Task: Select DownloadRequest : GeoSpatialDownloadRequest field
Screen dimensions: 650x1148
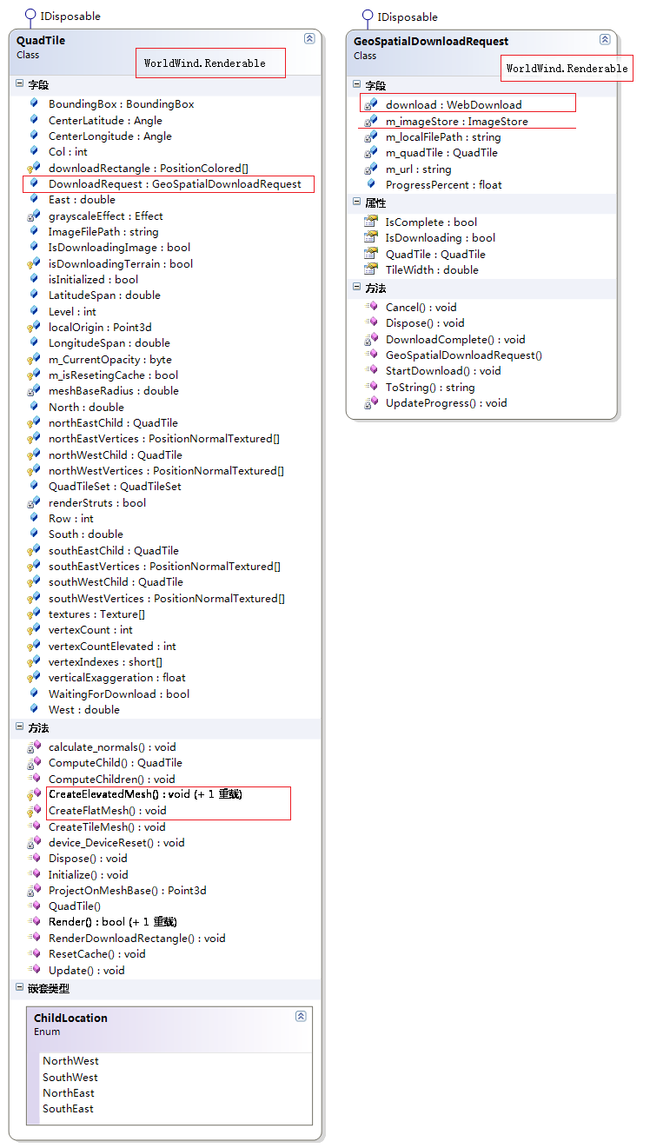Action: click(175, 184)
